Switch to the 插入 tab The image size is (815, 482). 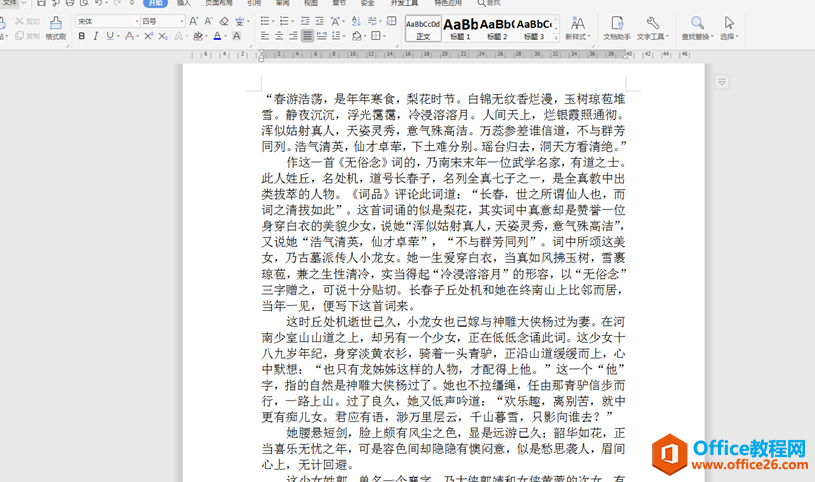click(183, 3)
